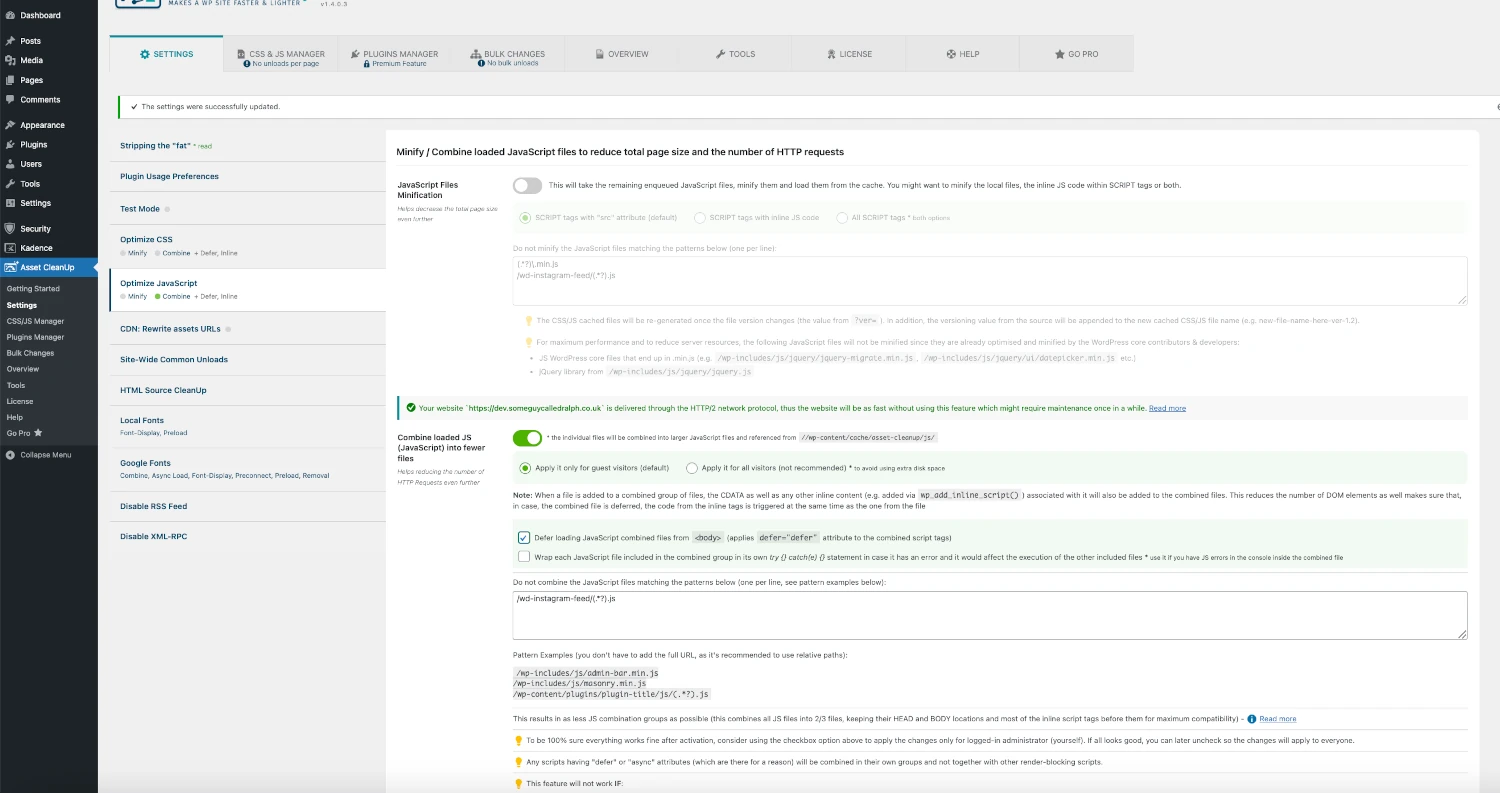Image resolution: width=1500 pixels, height=793 pixels.
Task: Click the star icon on GO PRO tab
Action: [1059, 54]
